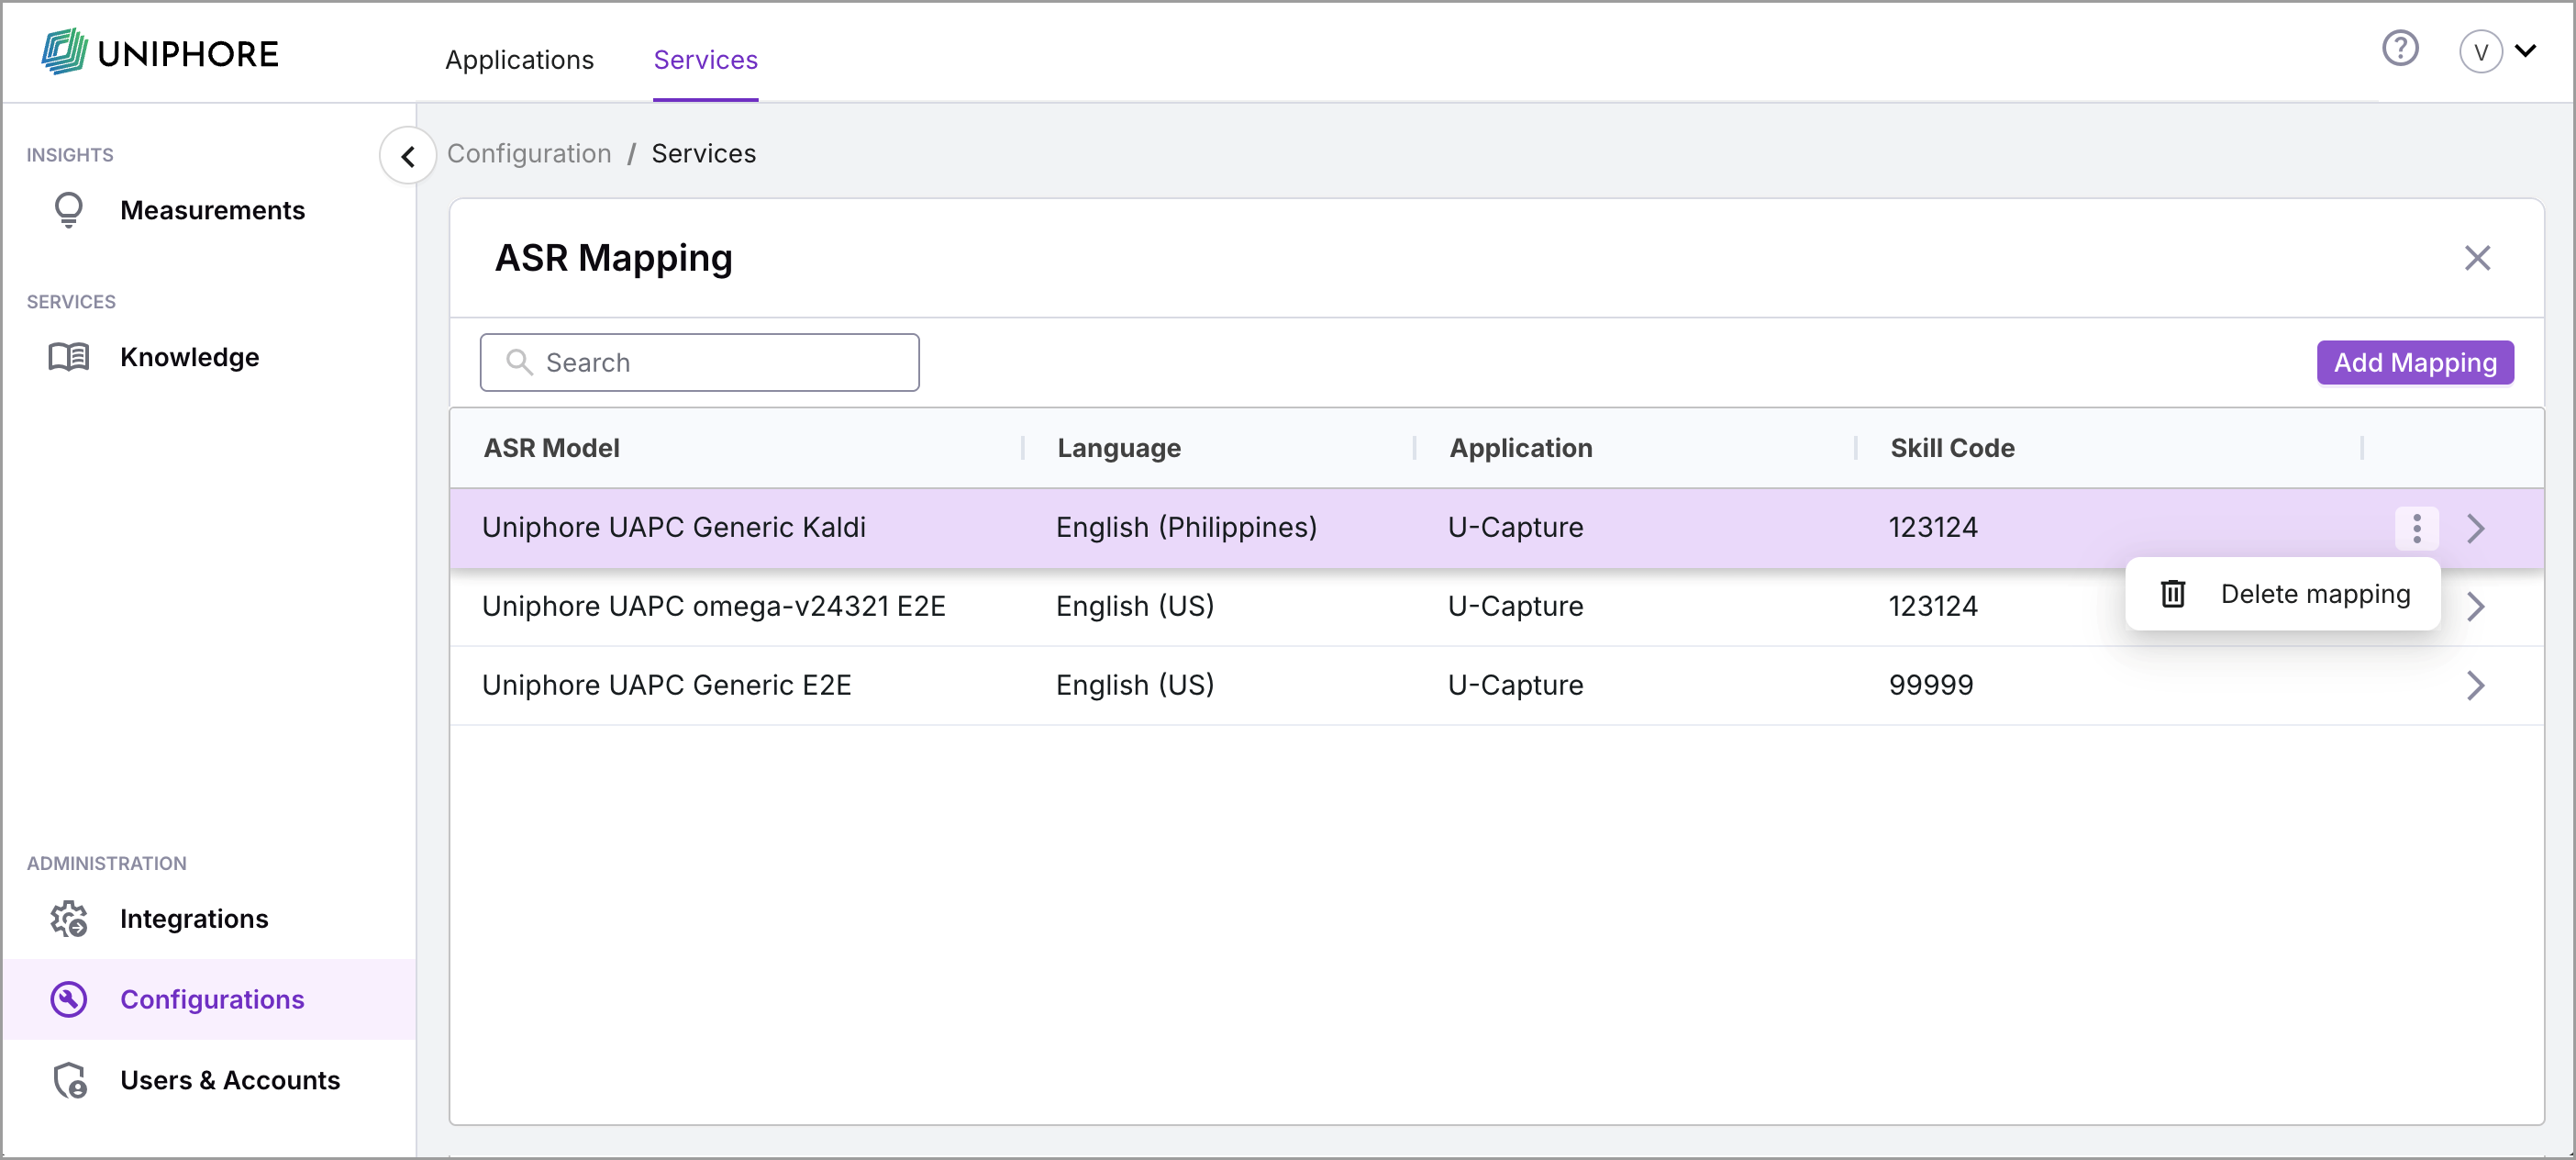Click the ADMINISTRATION section label
Screen dimensions: 2576x1160
tap(106, 863)
